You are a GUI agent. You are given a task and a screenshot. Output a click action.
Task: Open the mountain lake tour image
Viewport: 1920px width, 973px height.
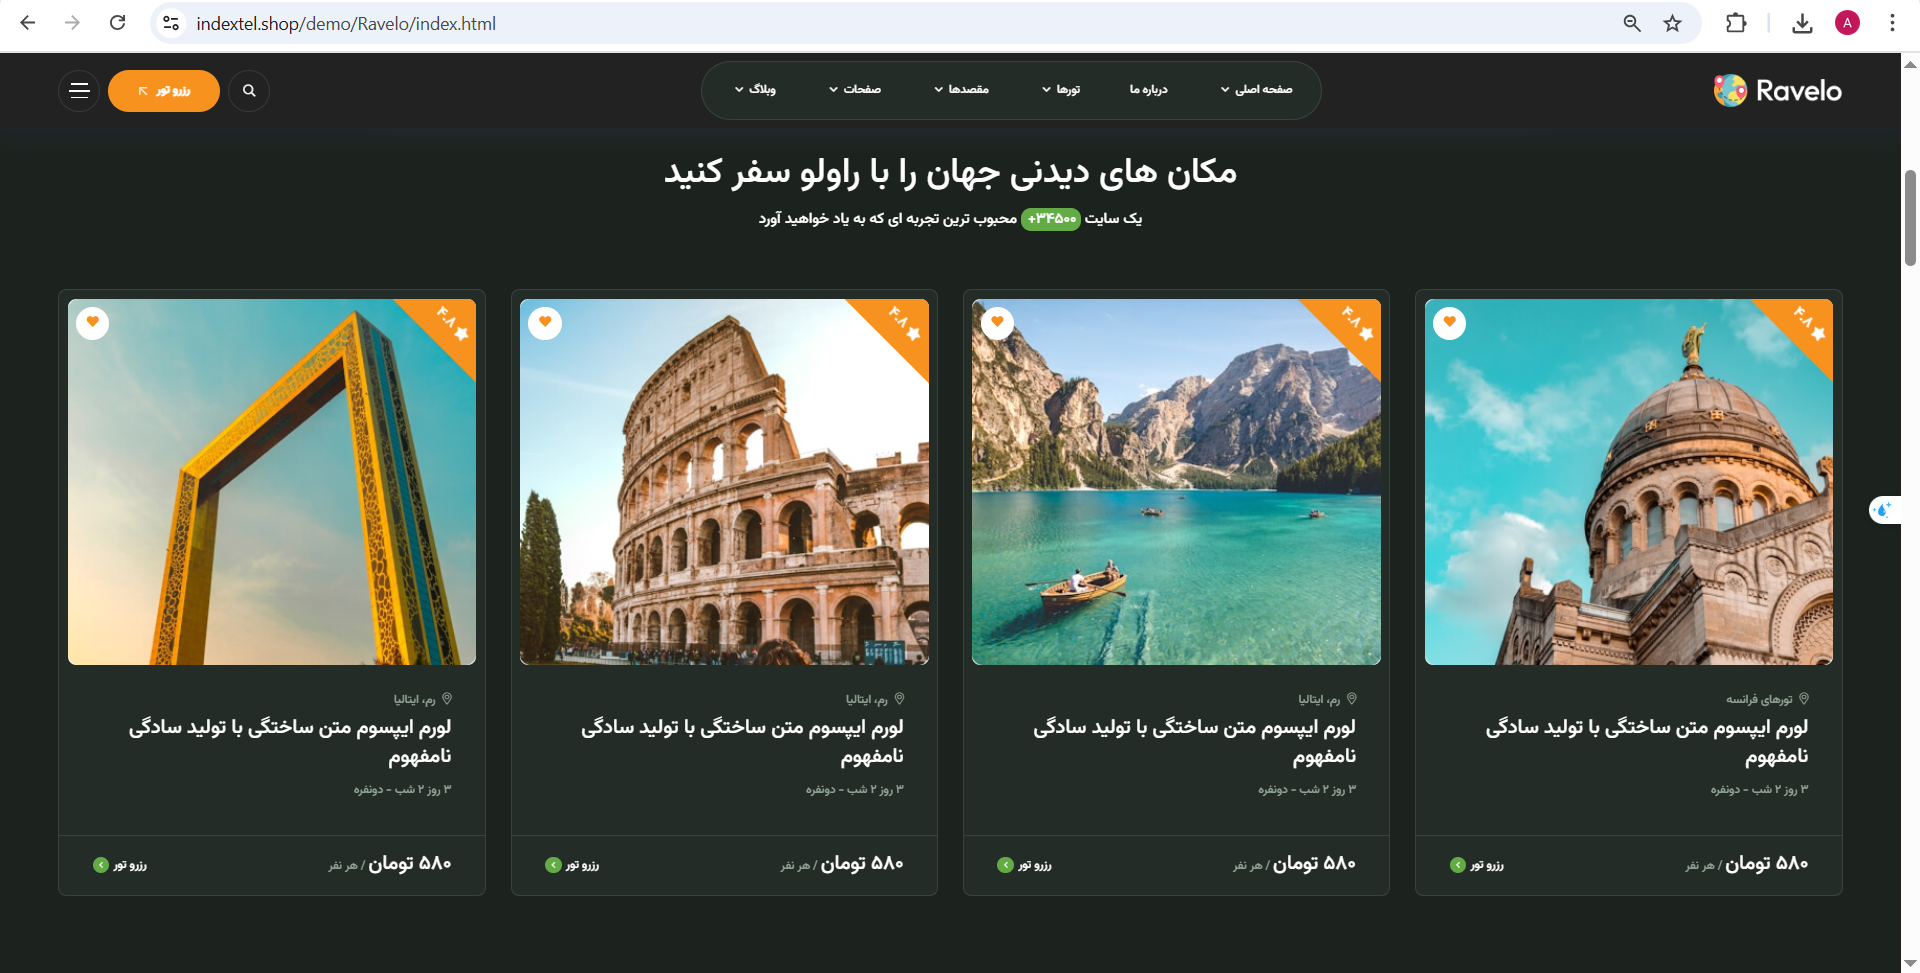[x=1176, y=482]
